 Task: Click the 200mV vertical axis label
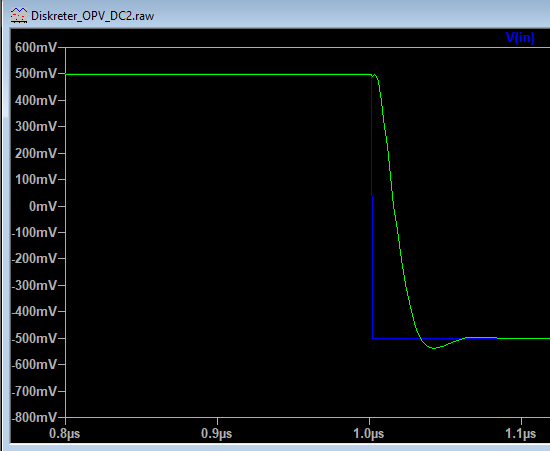[35, 153]
